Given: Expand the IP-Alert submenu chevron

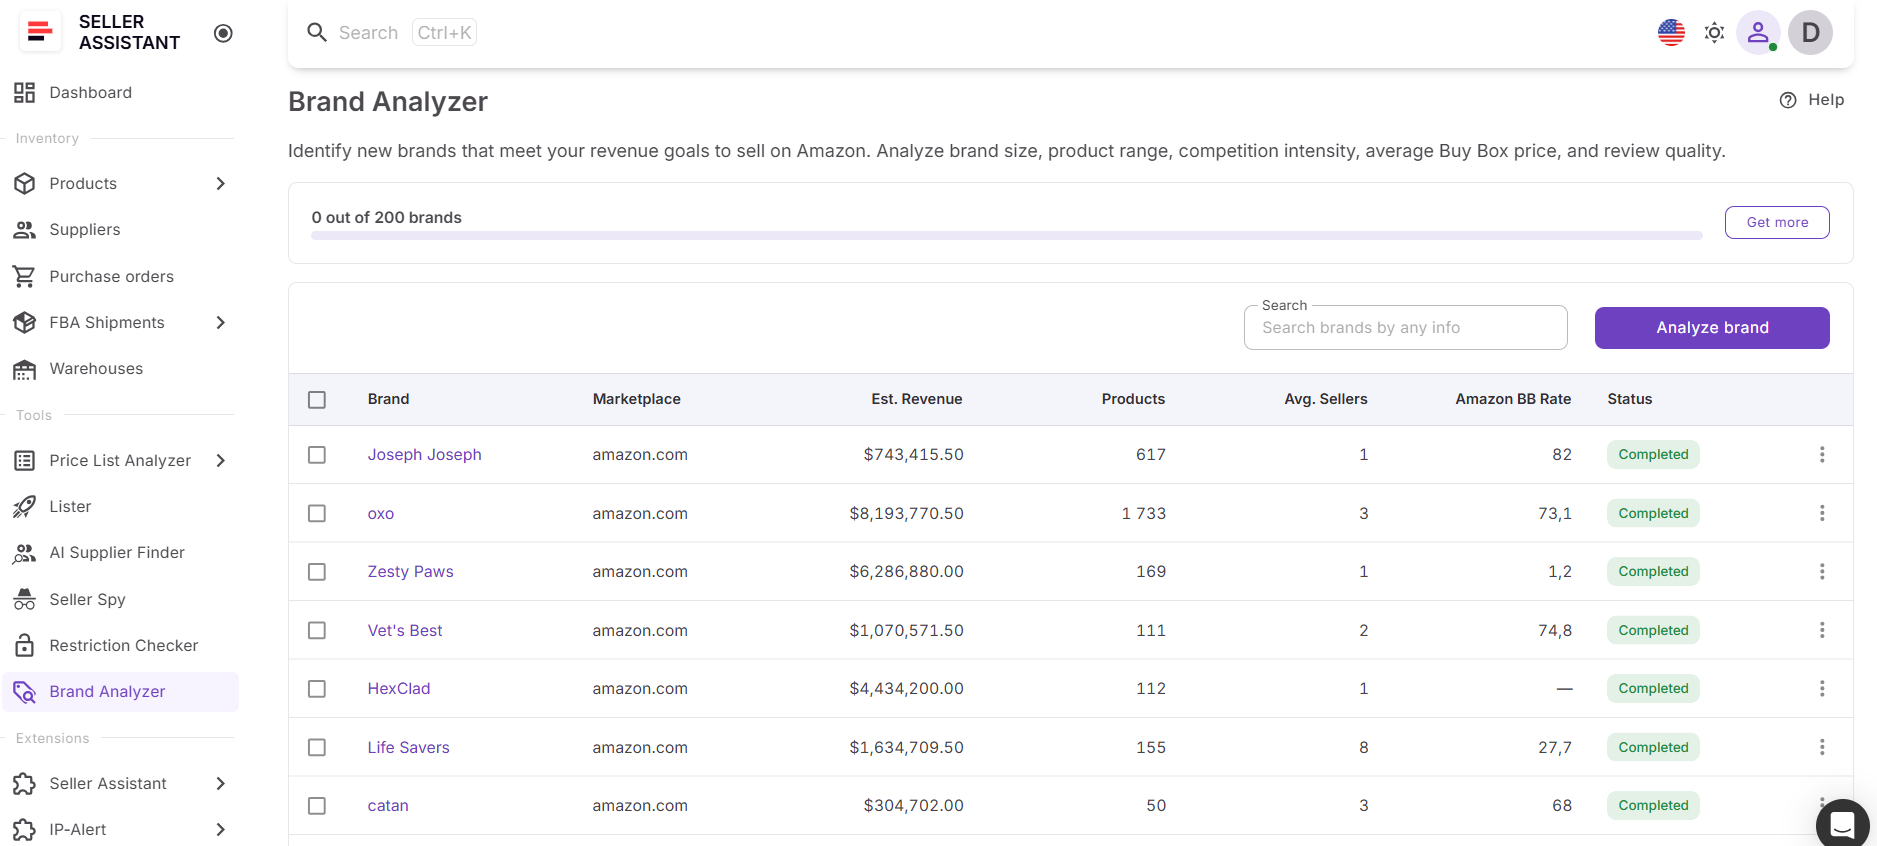Looking at the screenshot, I should tap(221, 830).
